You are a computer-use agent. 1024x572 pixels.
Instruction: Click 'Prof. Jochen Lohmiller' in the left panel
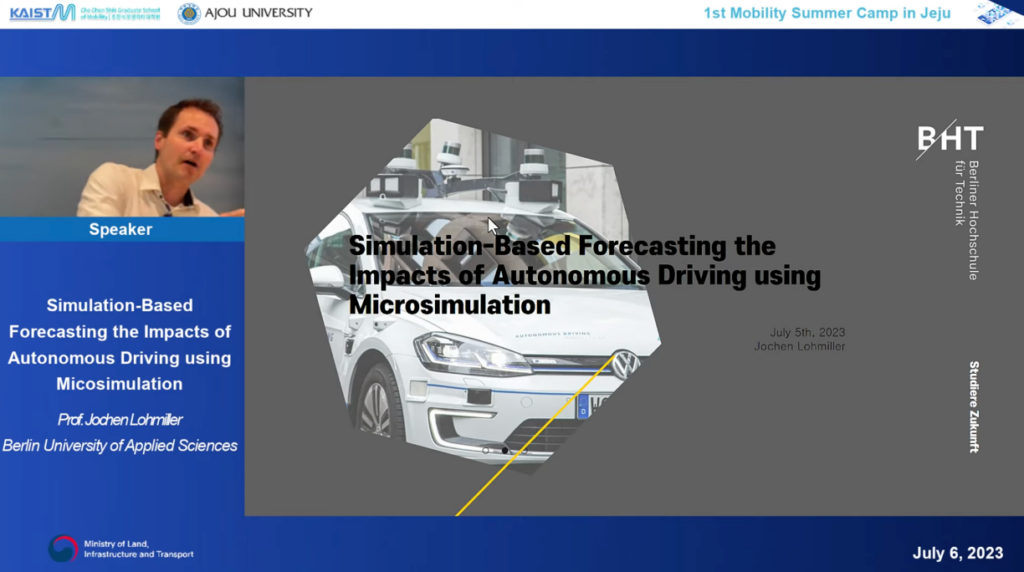pos(120,420)
